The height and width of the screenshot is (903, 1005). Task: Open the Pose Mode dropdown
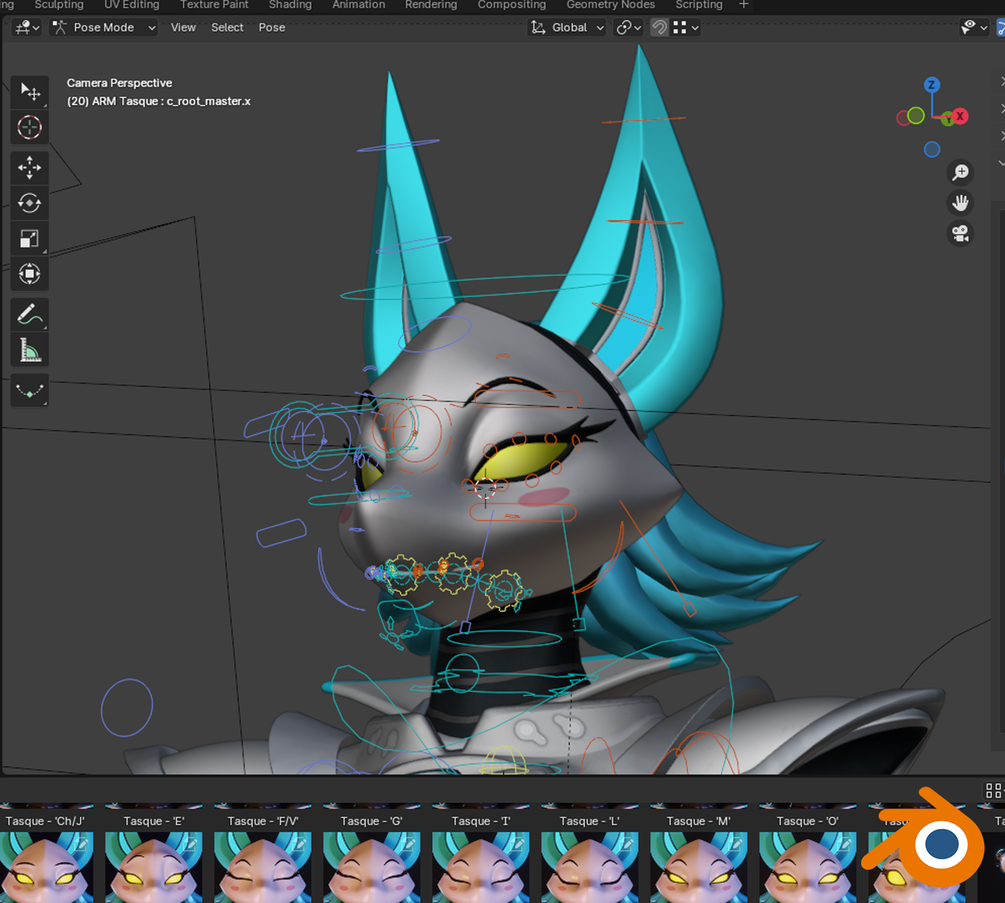click(103, 28)
